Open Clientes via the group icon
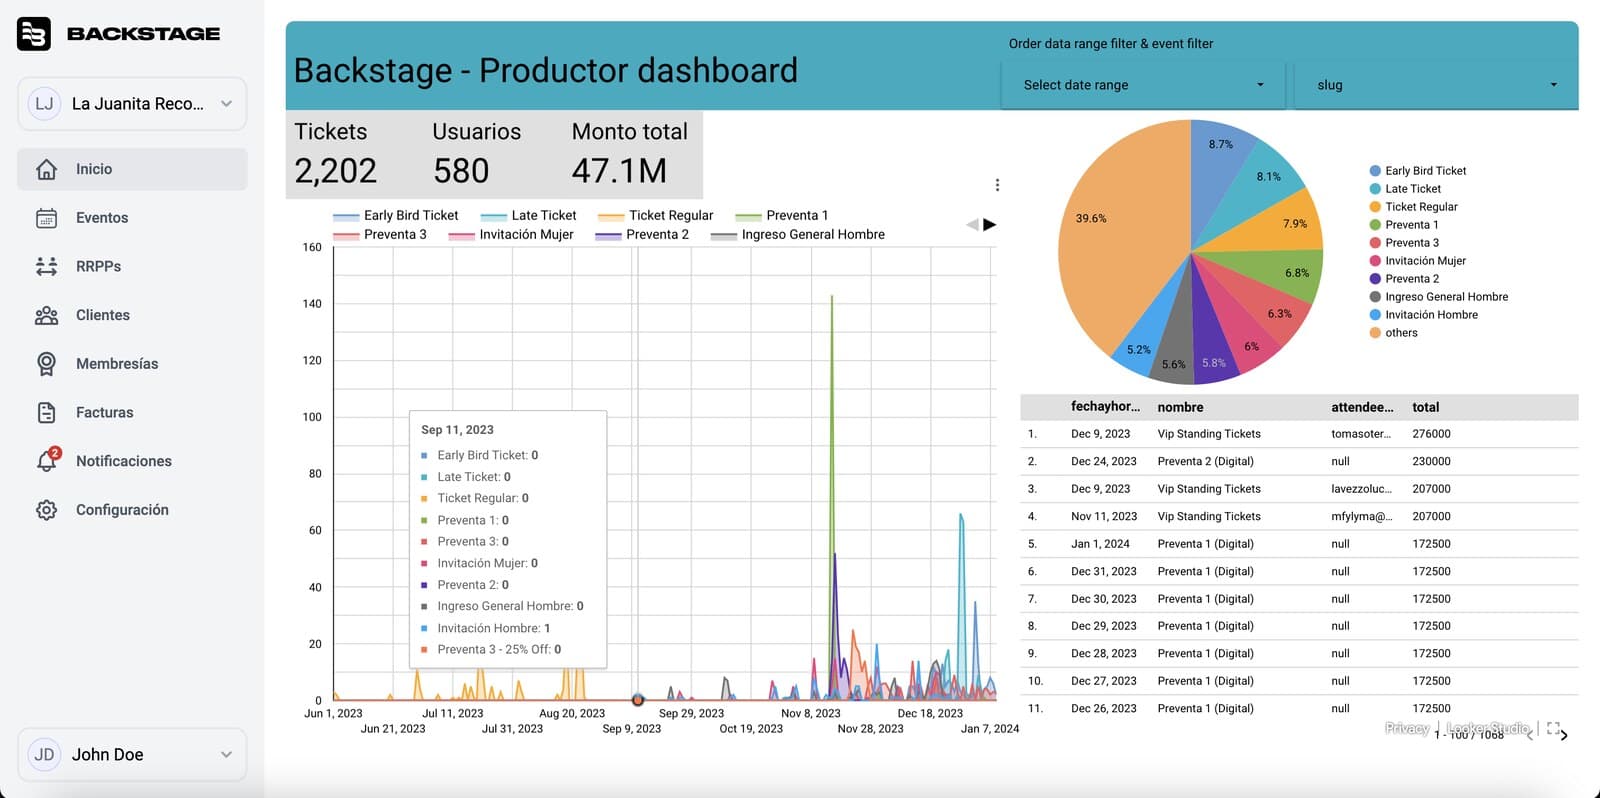The image size is (1600, 798). [x=47, y=315]
